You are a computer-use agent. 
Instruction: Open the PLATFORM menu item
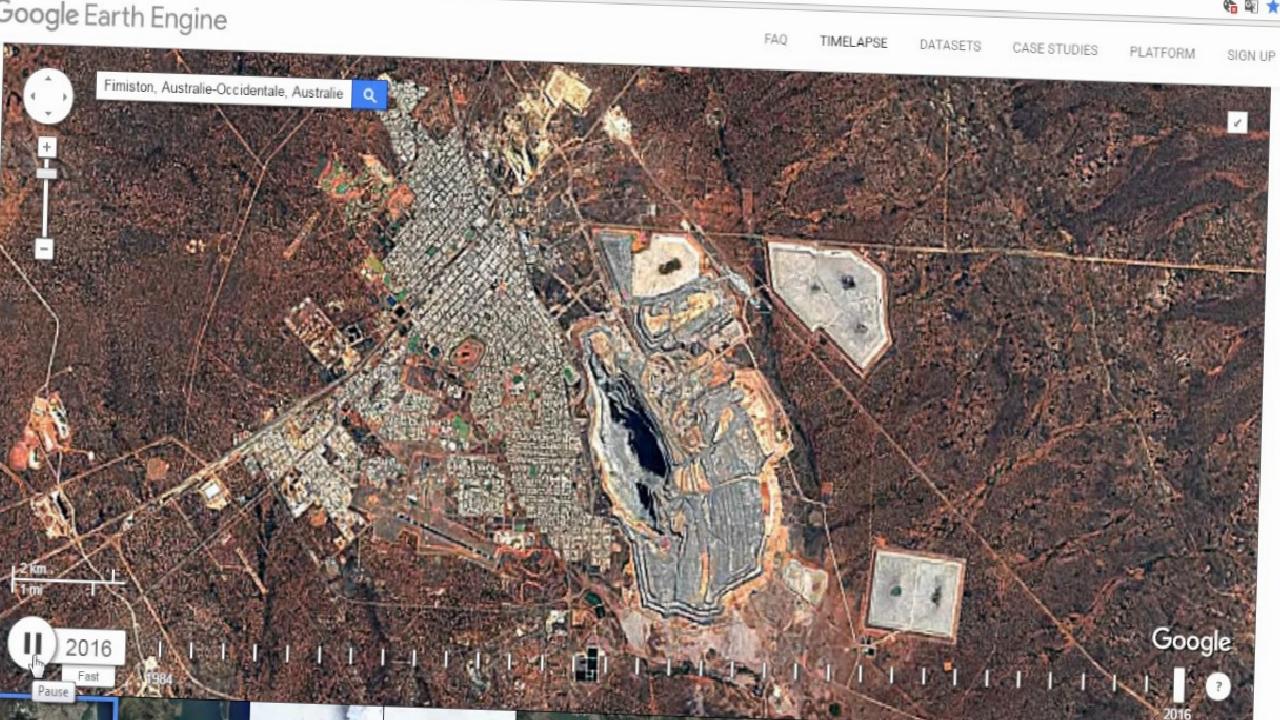coord(1162,52)
